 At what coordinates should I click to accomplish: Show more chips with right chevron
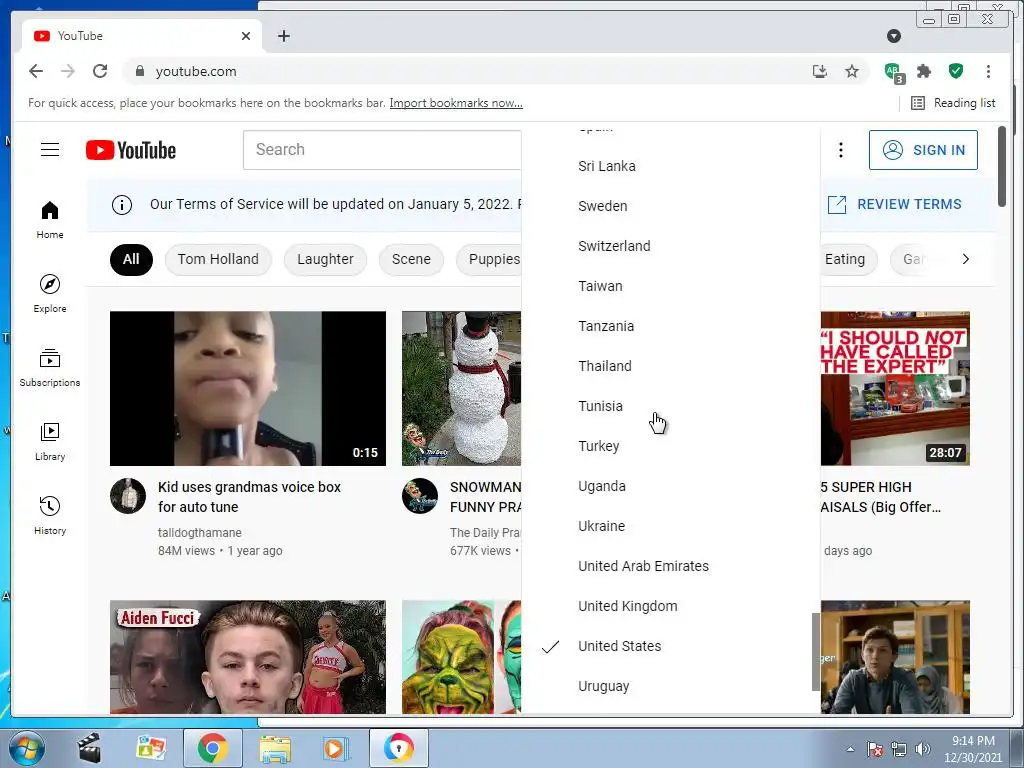966,259
